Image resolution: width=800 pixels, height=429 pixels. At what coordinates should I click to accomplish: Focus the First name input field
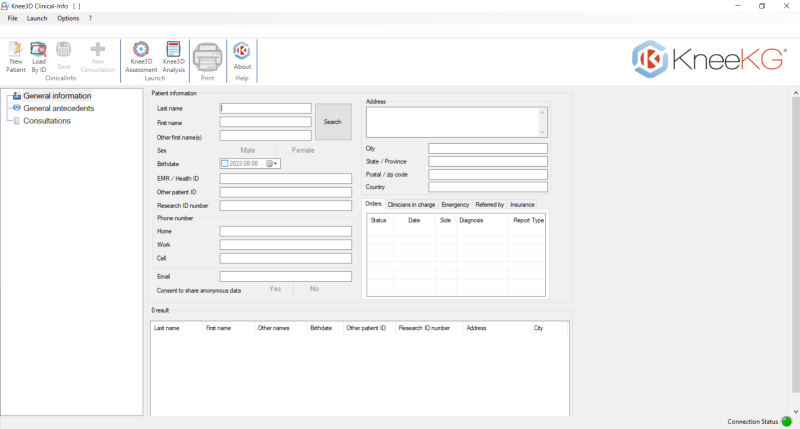(265, 122)
